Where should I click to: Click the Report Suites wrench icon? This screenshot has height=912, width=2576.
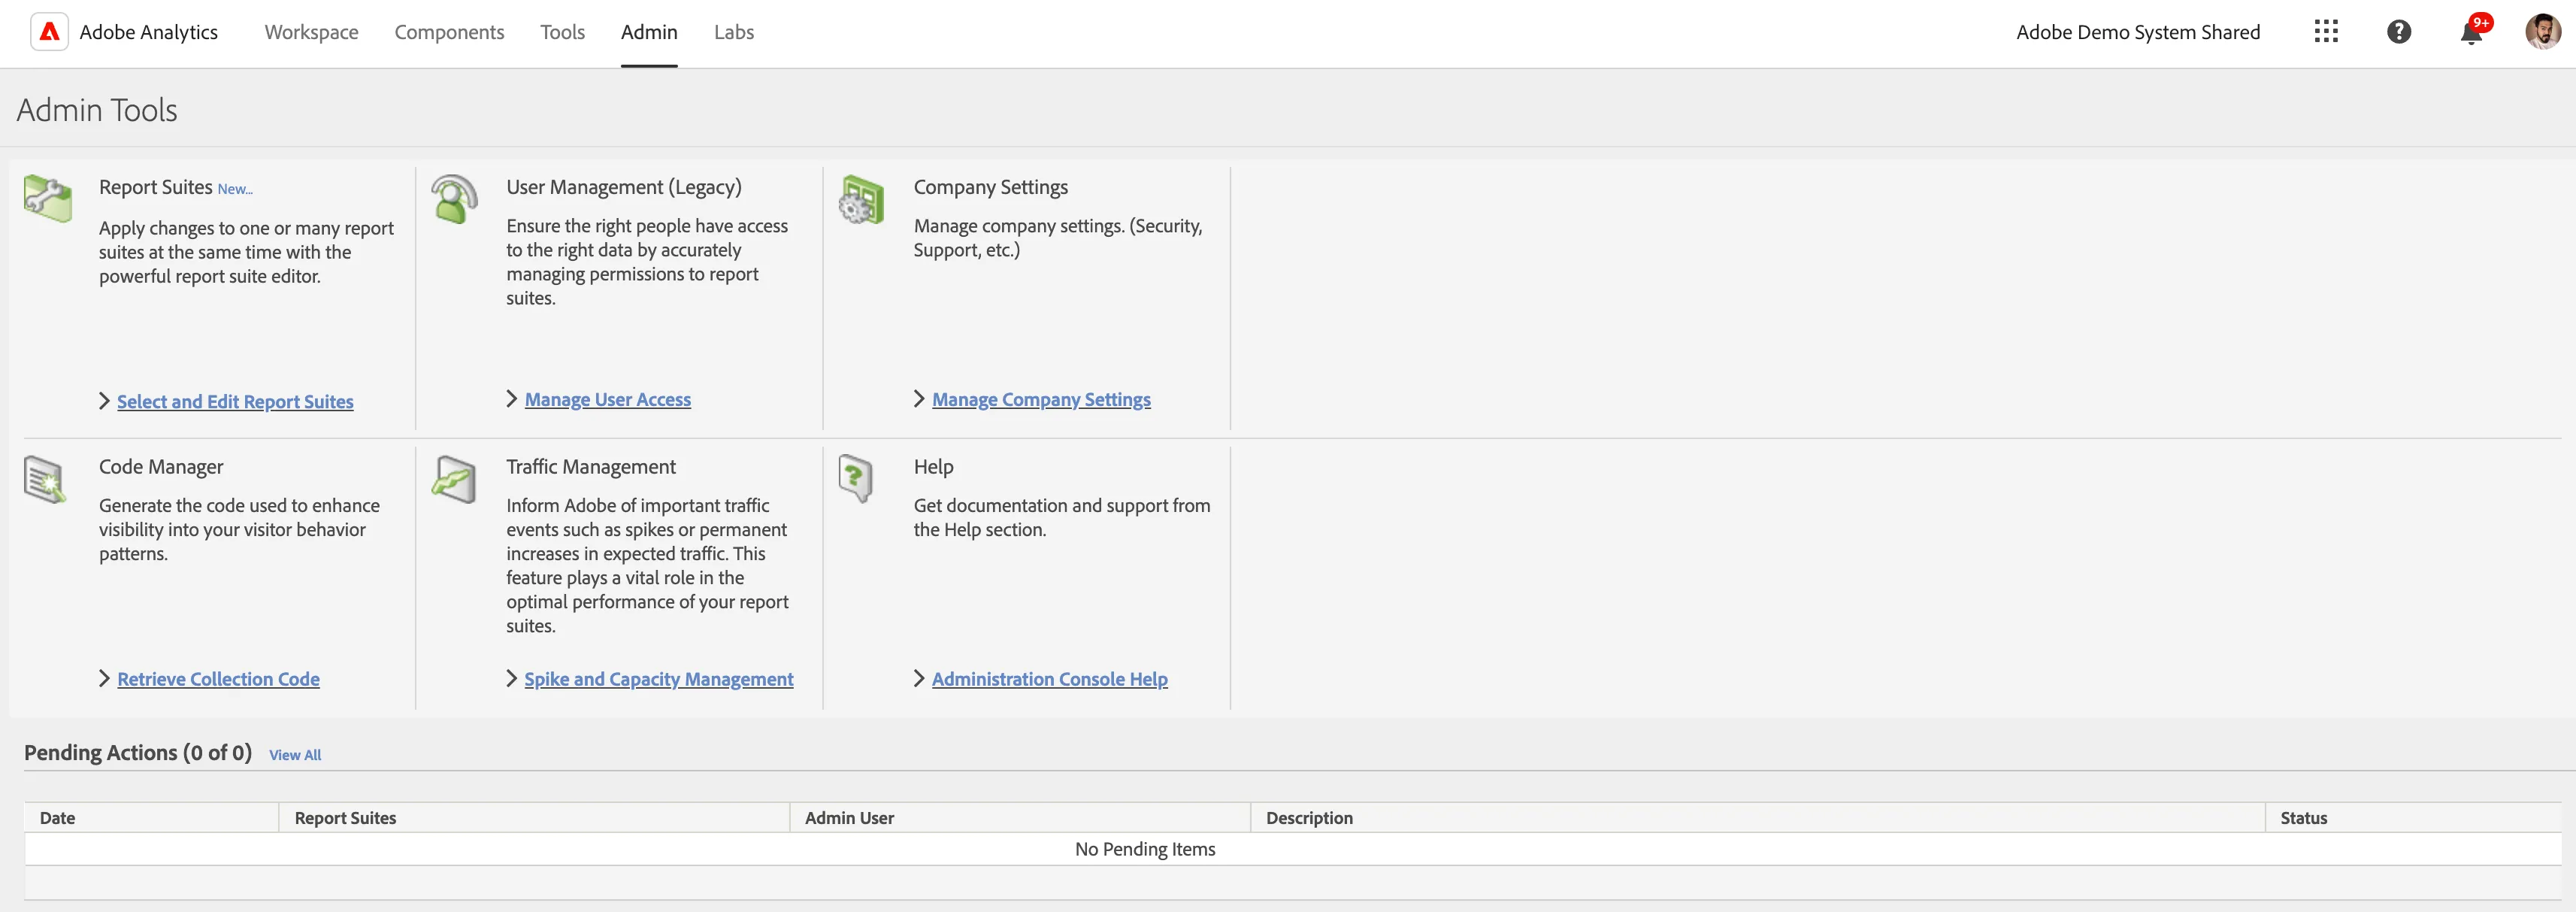coord(48,198)
